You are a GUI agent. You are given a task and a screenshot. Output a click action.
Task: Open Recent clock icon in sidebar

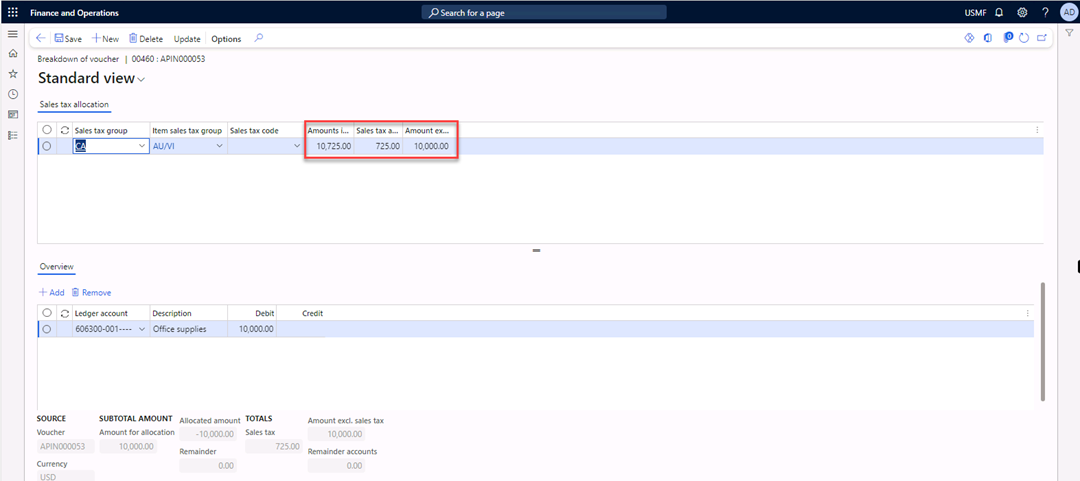click(x=12, y=94)
